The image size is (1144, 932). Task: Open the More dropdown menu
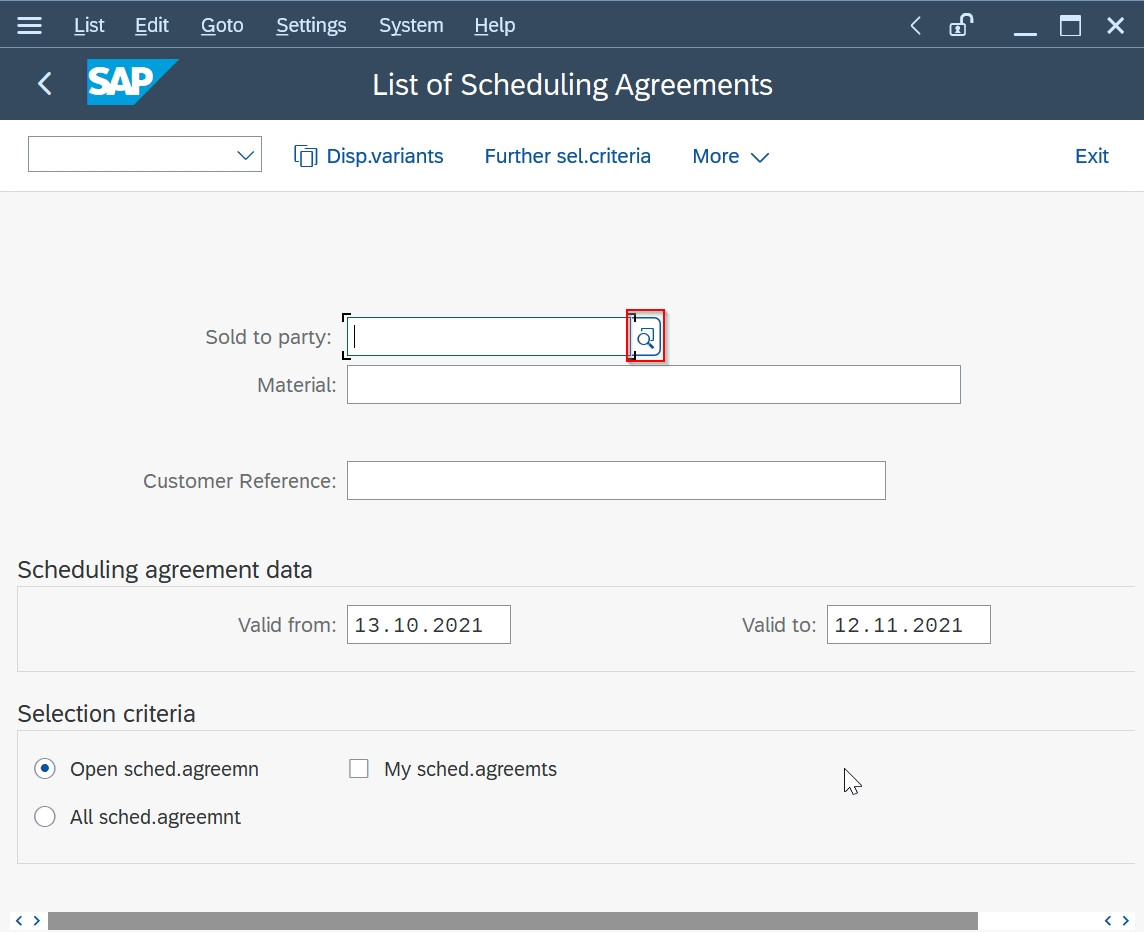click(x=731, y=156)
